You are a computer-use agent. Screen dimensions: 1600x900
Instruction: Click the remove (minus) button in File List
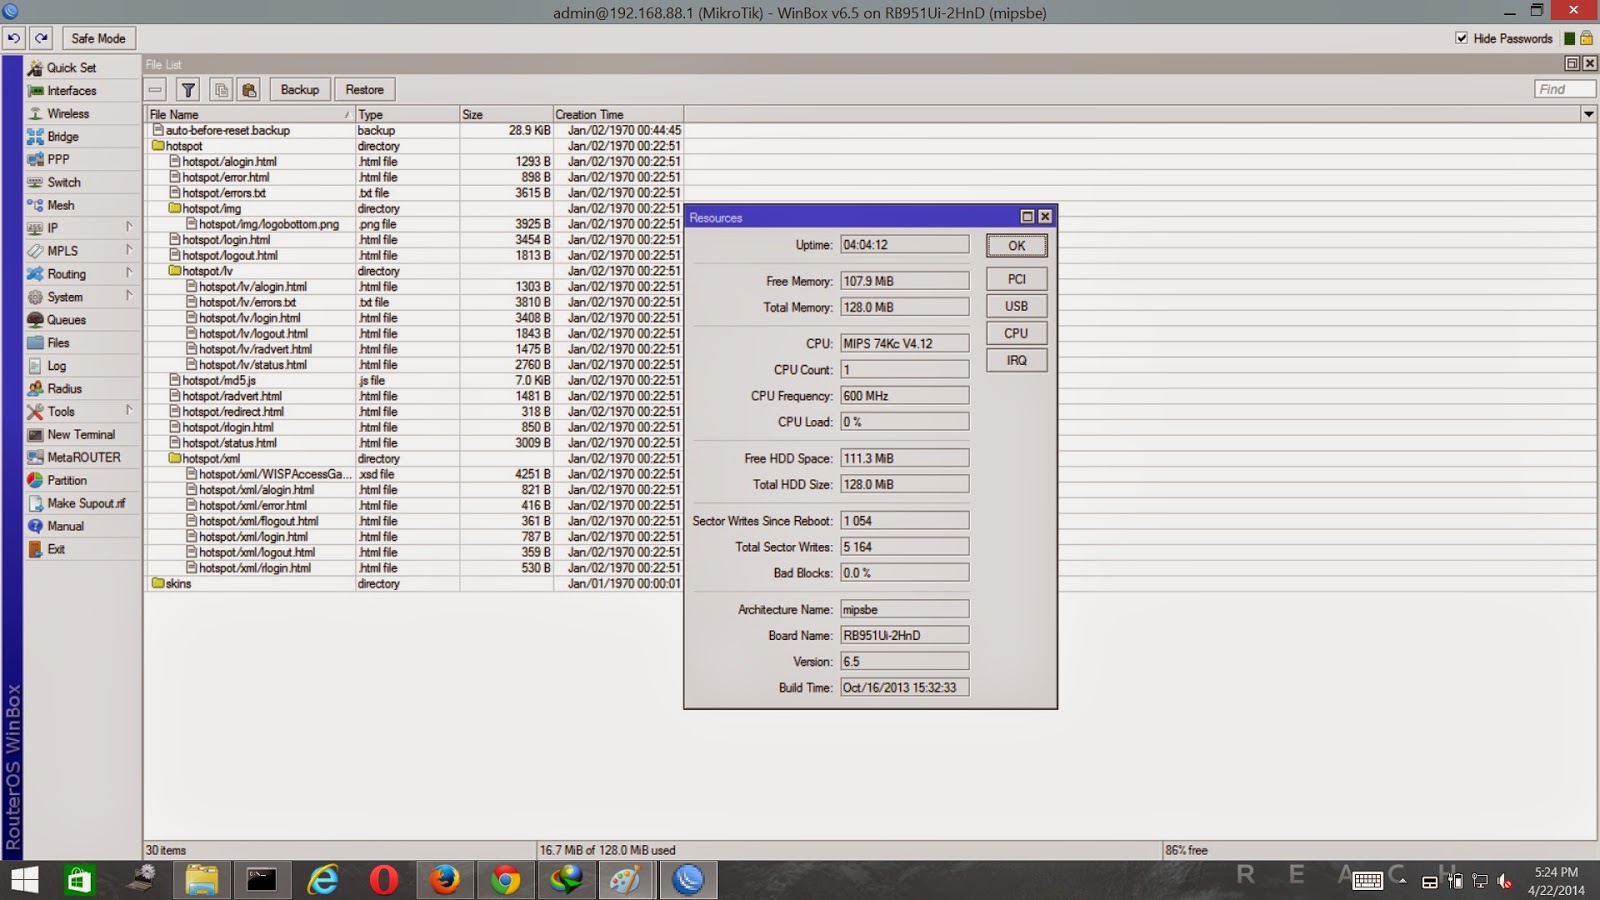(156, 90)
